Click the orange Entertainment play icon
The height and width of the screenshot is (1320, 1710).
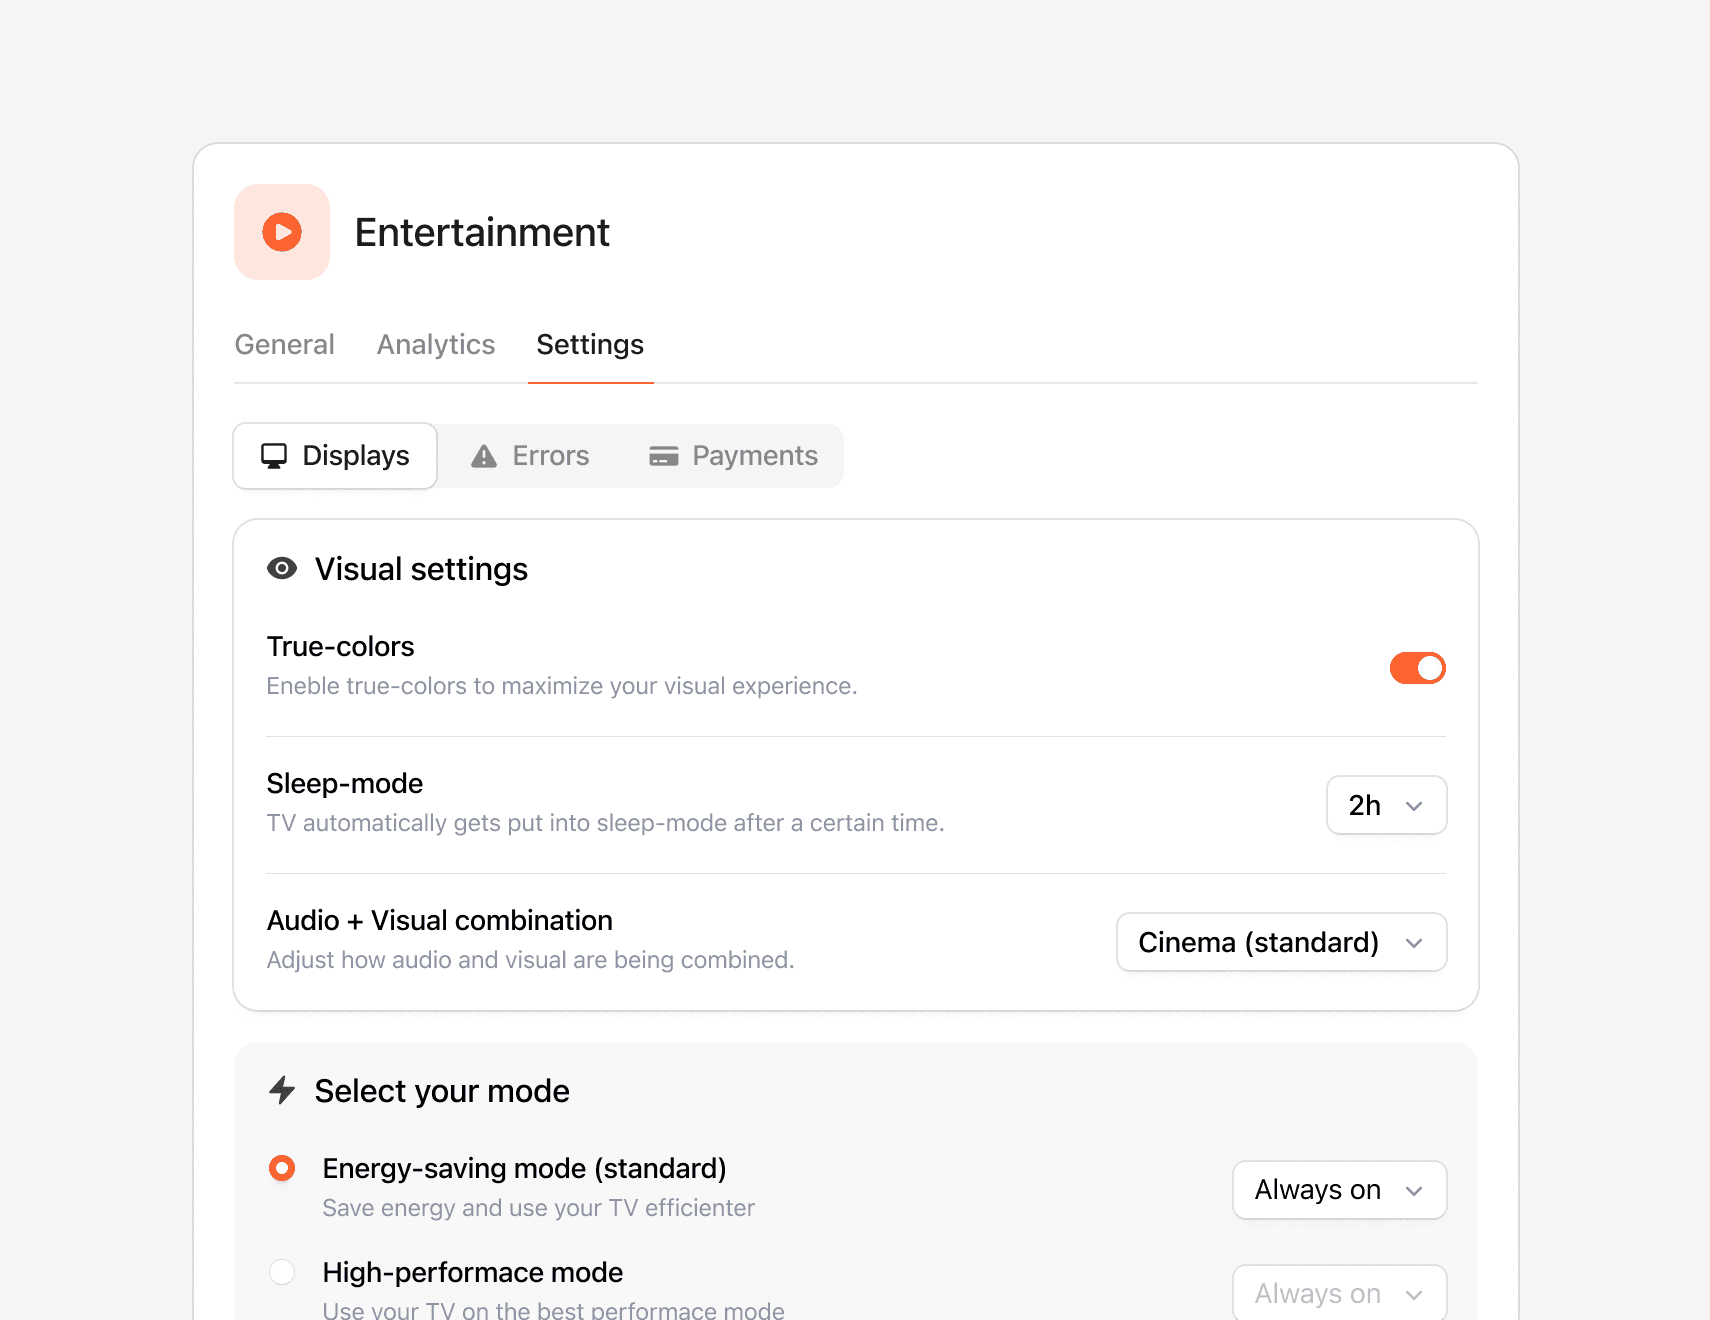tap(282, 232)
